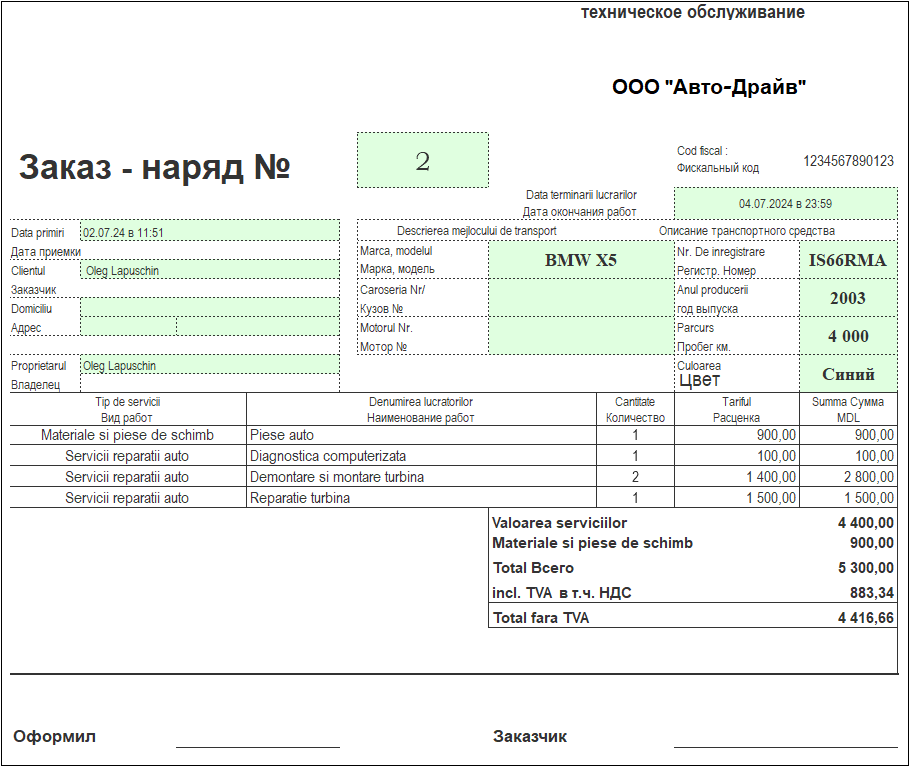Click the quantity cell for Reparatie turbina
This screenshot has height=768, width=910.
pos(635,498)
